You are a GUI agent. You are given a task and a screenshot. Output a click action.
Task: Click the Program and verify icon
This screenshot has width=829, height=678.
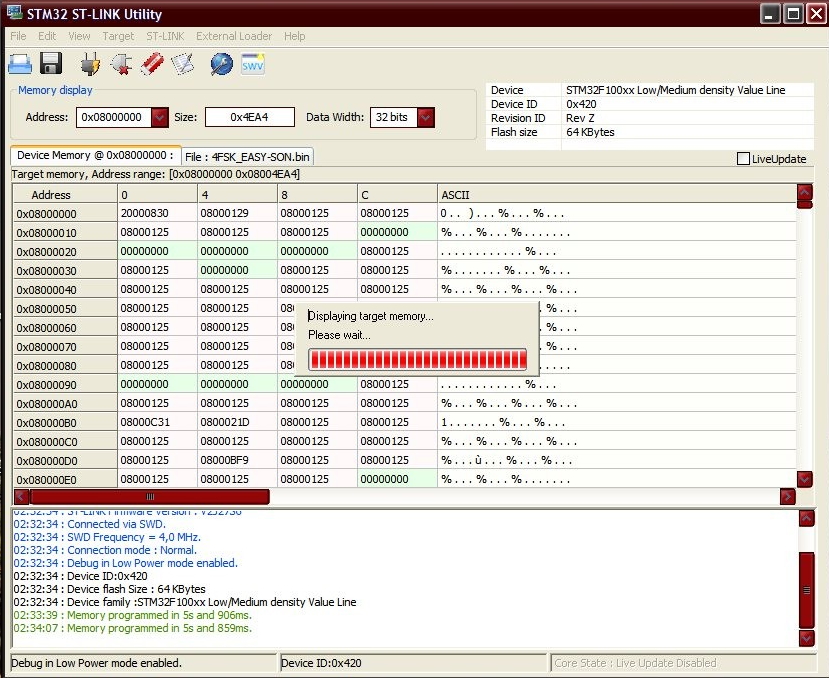click(183, 64)
